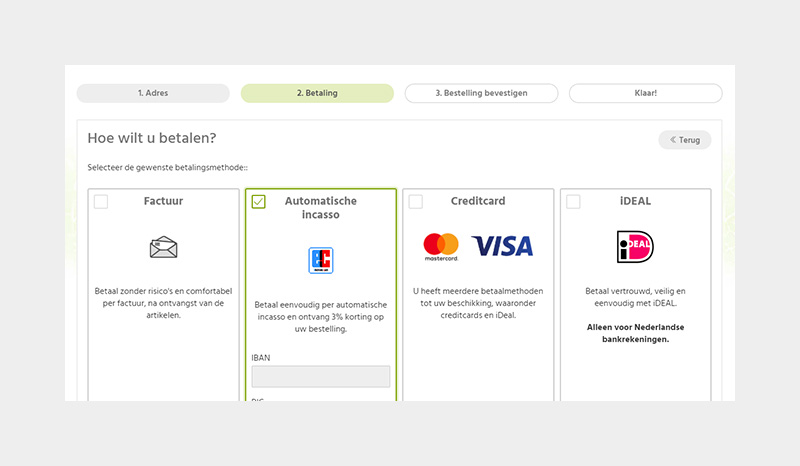800x466 pixels.
Task: Select the 2. Betaling step
Action: click(x=317, y=93)
